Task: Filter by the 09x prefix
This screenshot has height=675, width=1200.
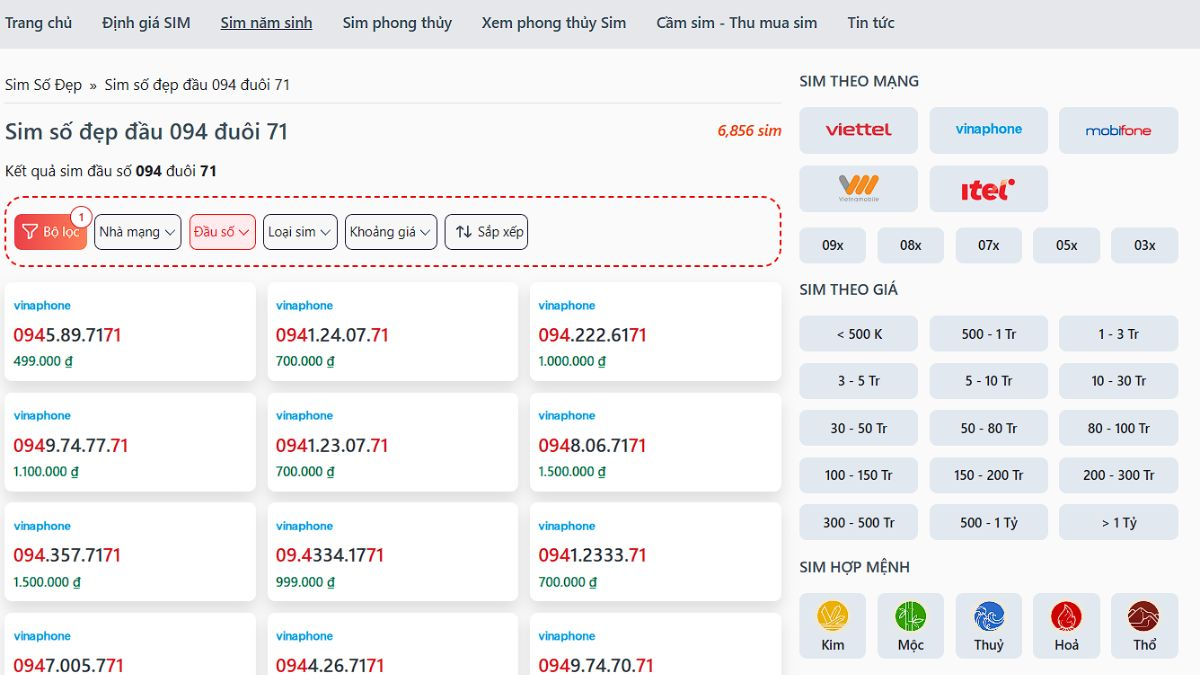Action: coord(833,245)
